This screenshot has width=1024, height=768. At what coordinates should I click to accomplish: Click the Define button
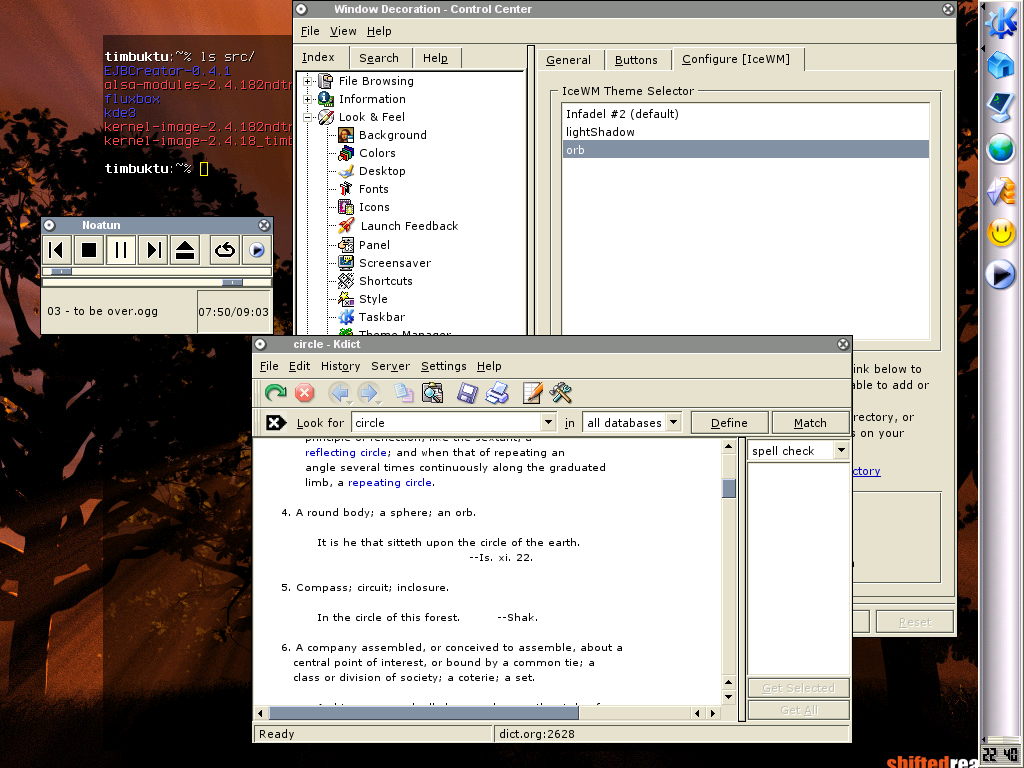729,423
